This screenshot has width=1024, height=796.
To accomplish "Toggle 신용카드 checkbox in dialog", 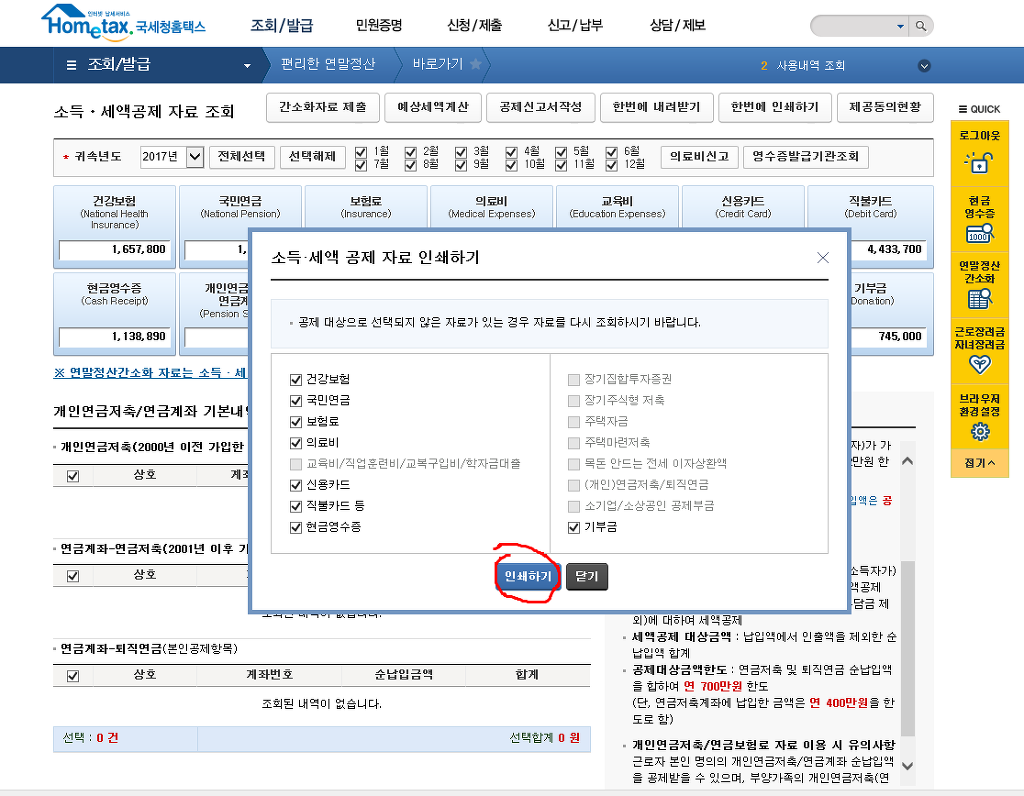I will point(296,485).
